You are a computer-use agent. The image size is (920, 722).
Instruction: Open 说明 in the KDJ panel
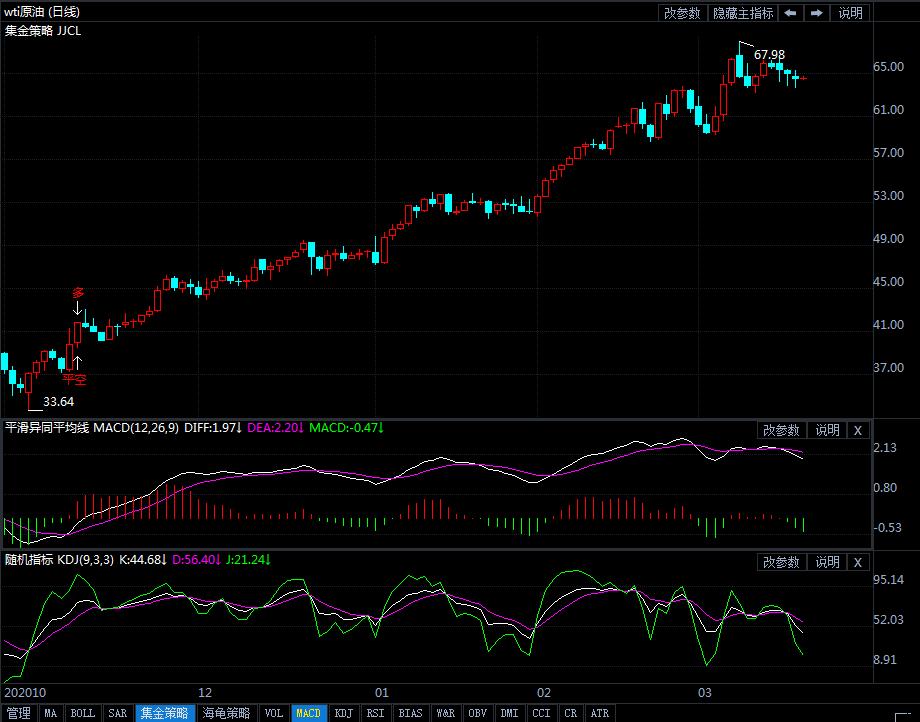[x=827, y=562]
